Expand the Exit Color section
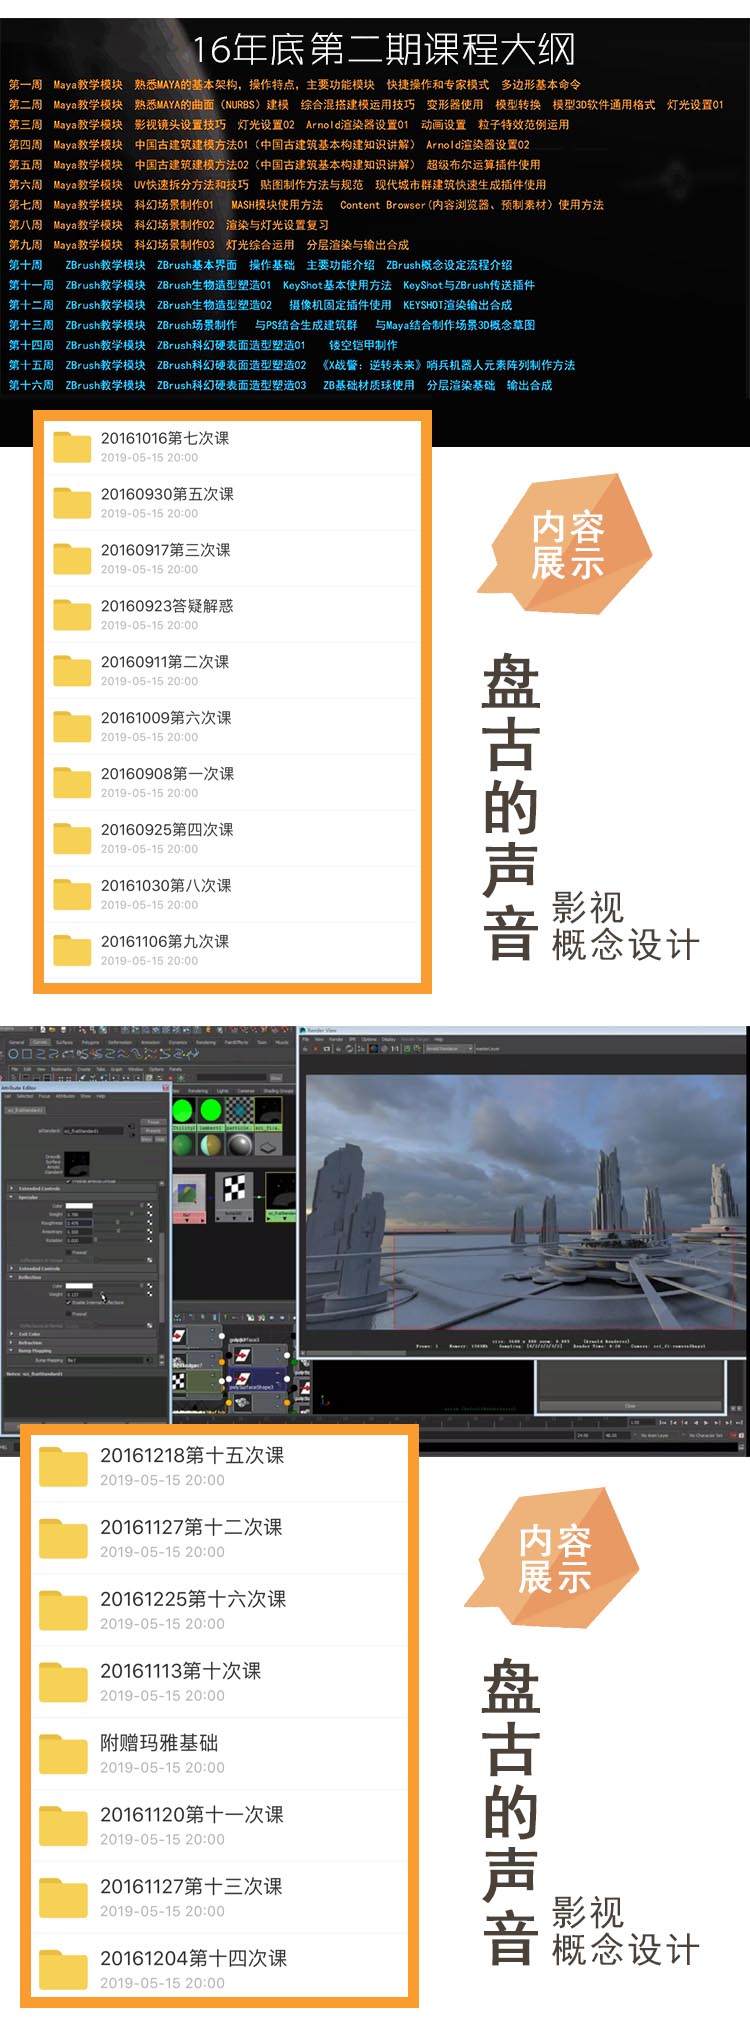750x2038 pixels. 11,1334
